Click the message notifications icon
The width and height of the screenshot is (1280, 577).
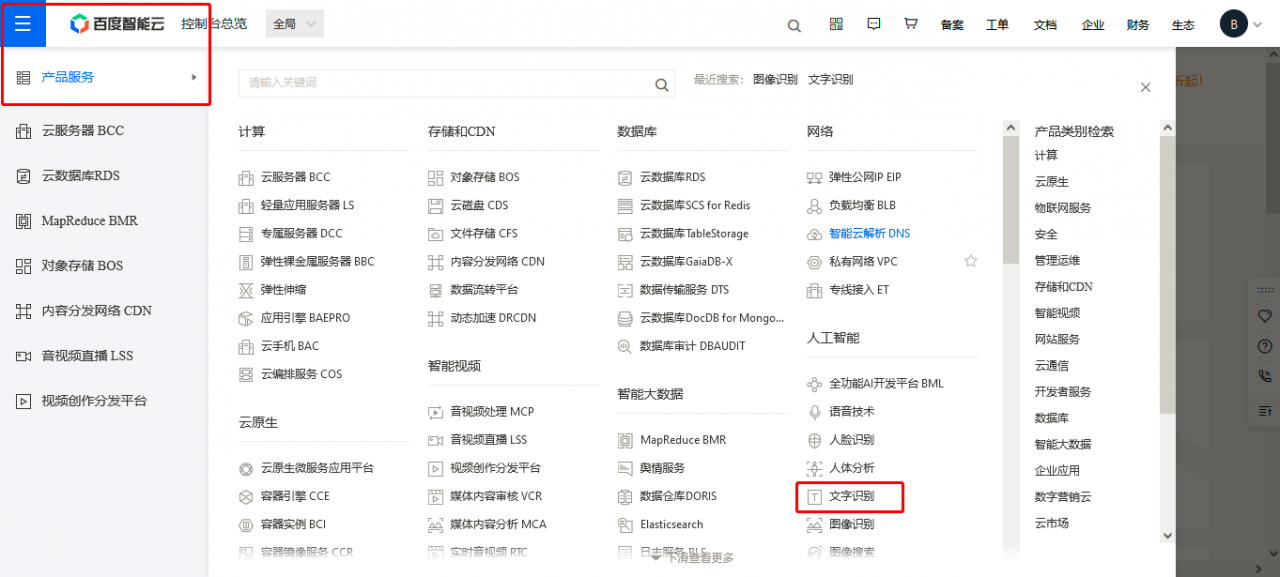pyautogui.click(x=873, y=23)
